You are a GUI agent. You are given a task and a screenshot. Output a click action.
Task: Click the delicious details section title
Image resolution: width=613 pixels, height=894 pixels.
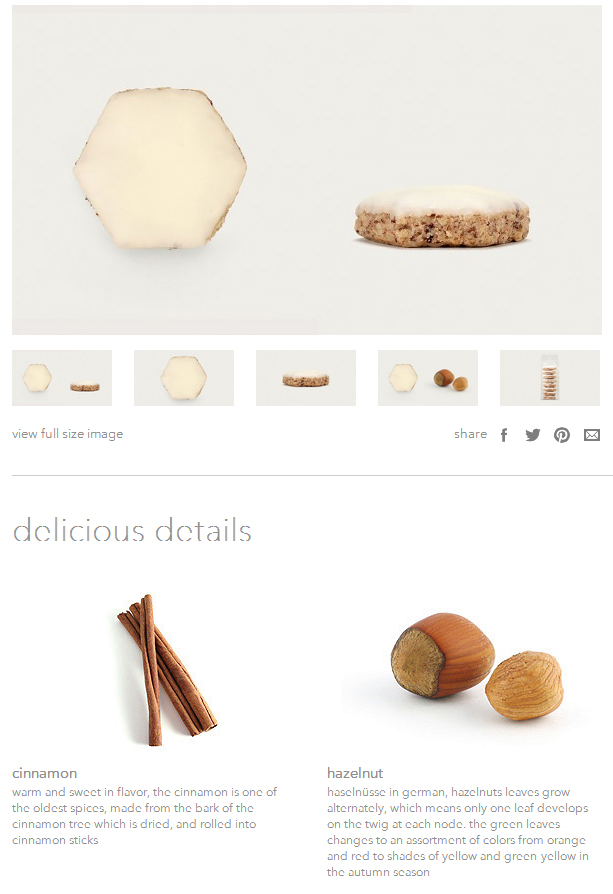click(x=132, y=530)
